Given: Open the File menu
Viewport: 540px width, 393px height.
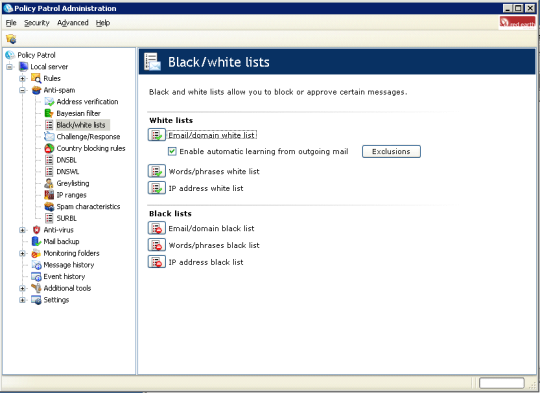Looking at the screenshot, I should [x=11, y=23].
